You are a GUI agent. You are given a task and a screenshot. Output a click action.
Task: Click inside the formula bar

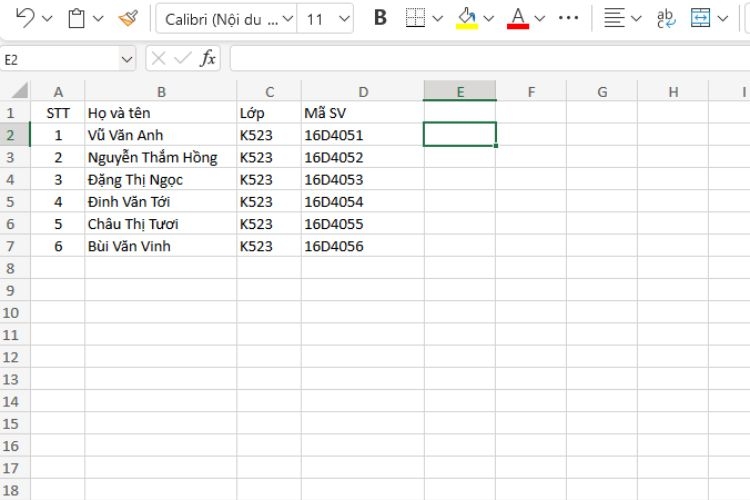tap(490, 58)
